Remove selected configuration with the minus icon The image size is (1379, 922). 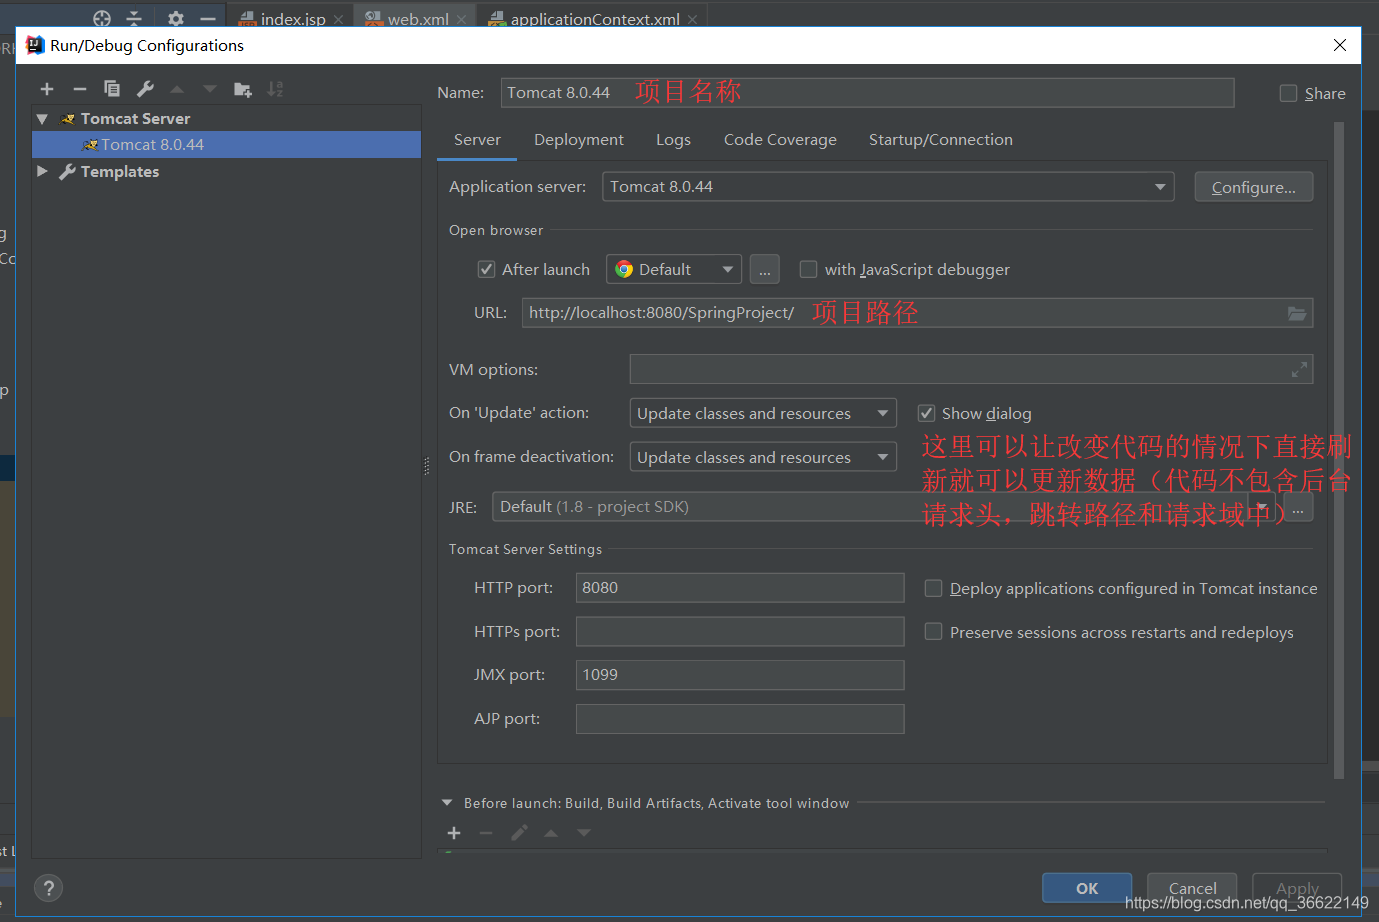(80, 89)
